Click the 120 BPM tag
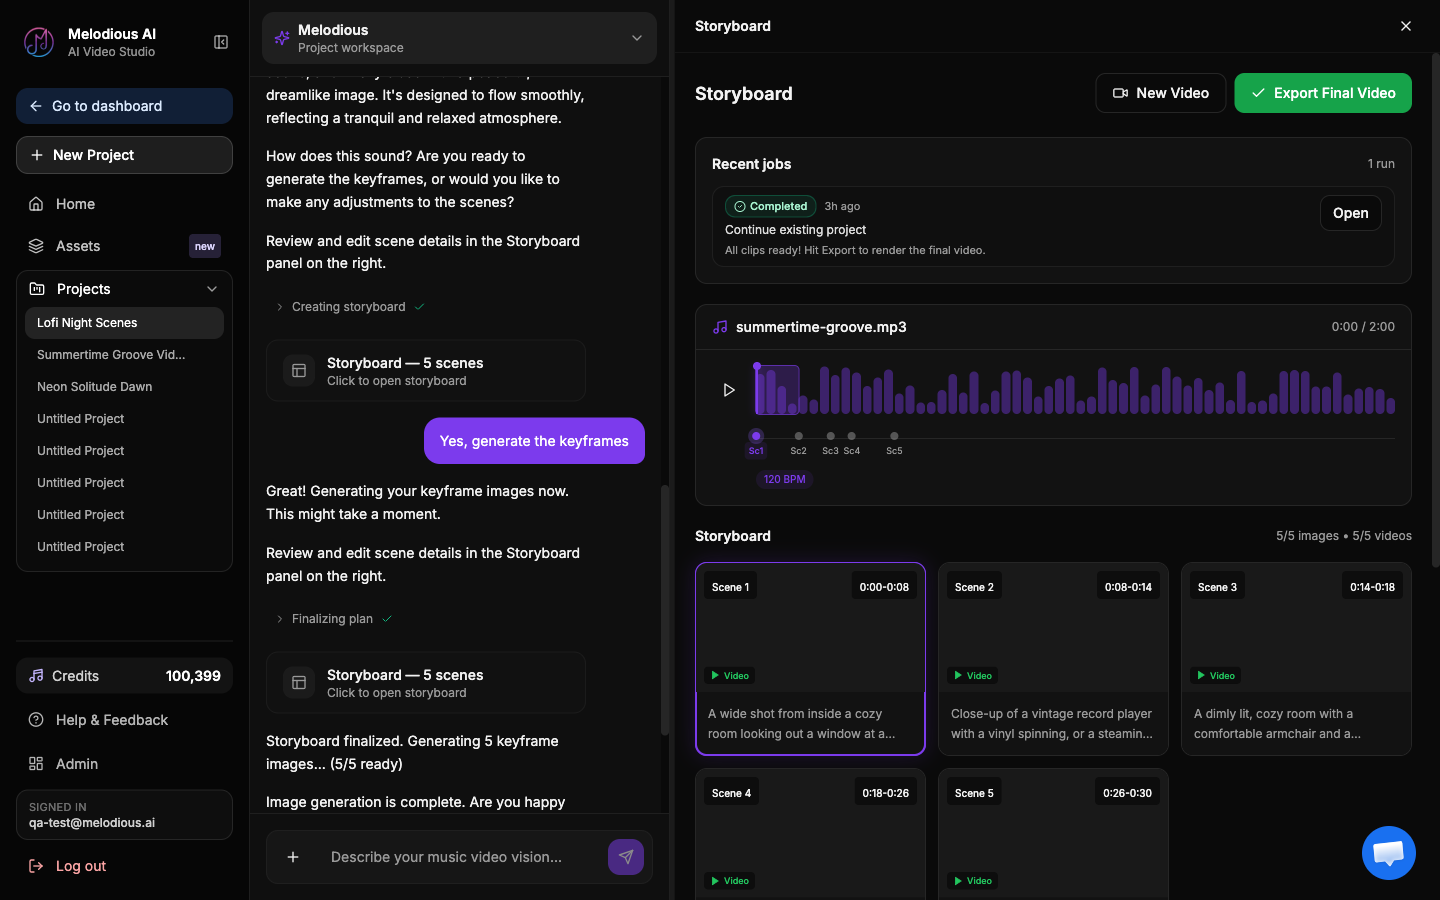 (784, 480)
